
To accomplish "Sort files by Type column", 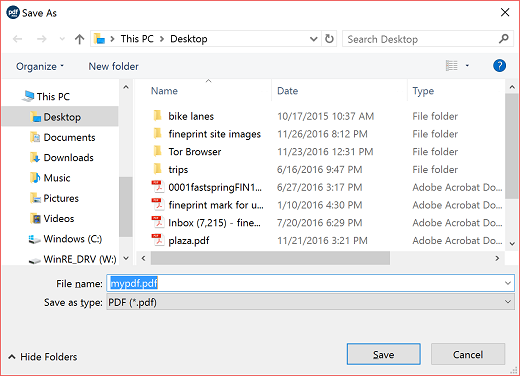I will pos(423,91).
